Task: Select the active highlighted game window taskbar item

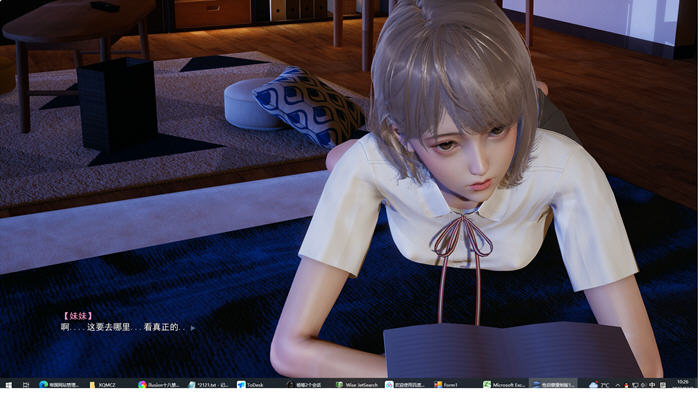Action: pos(553,384)
